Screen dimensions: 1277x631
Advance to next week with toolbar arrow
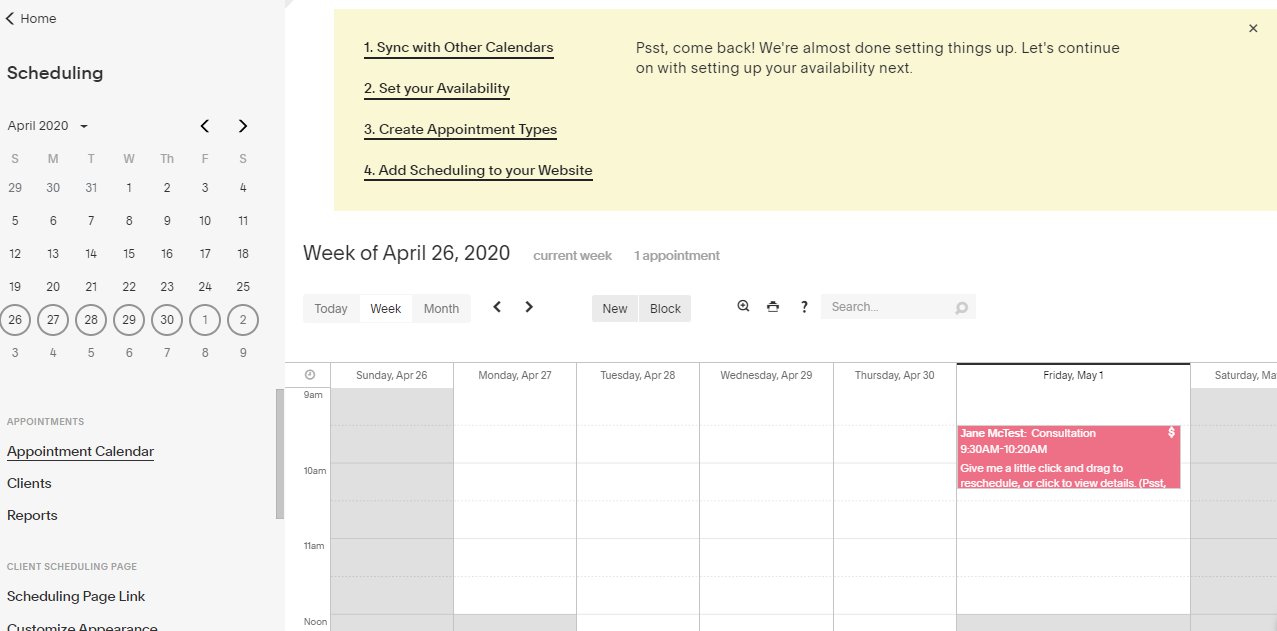529,307
